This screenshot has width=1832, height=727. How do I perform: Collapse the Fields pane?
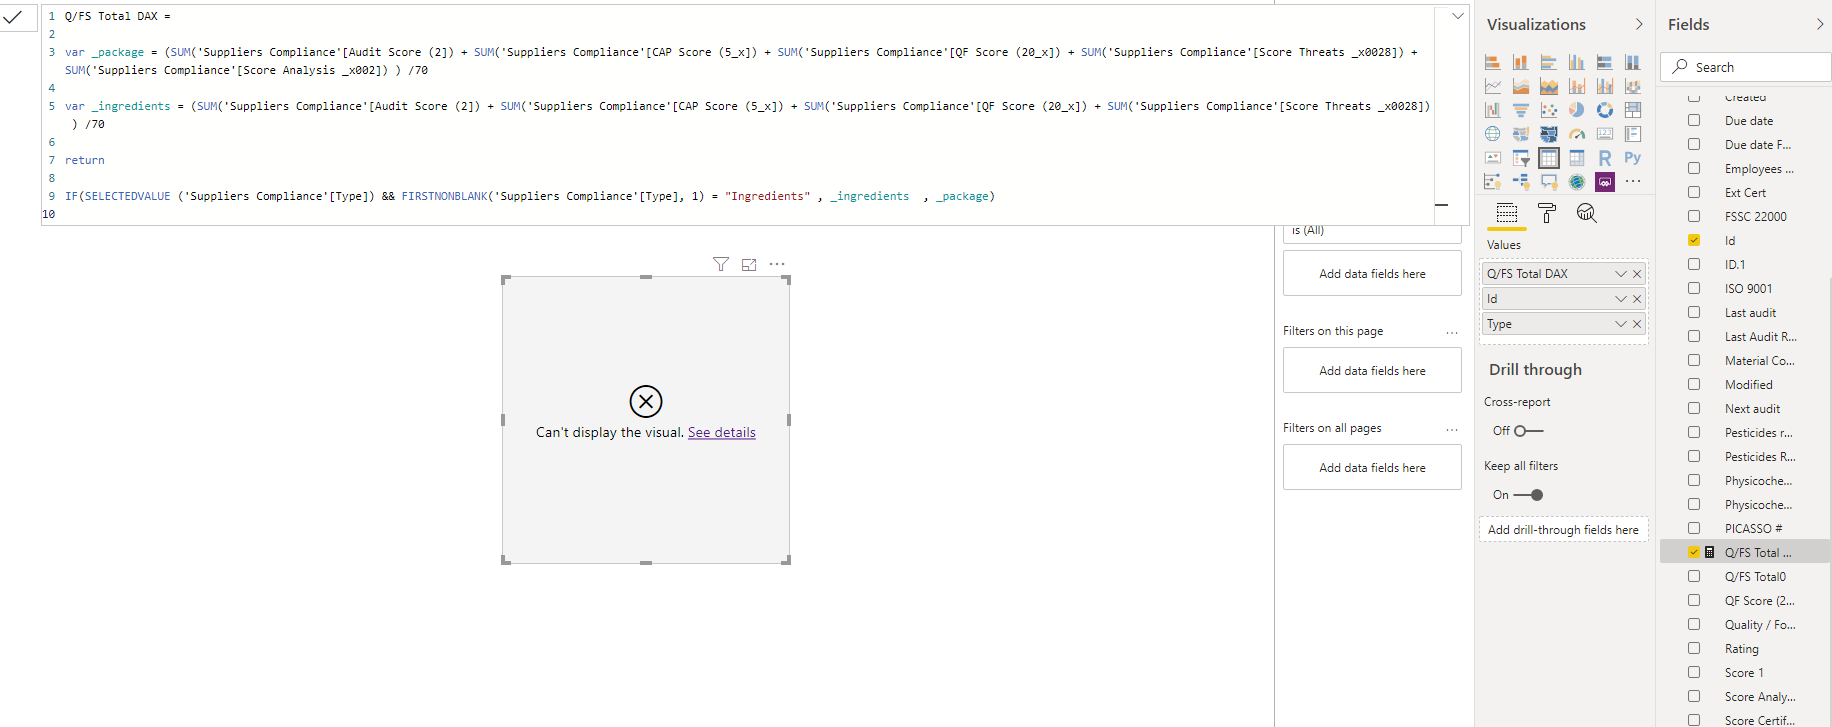pyautogui.click(x=1820, y=24)
